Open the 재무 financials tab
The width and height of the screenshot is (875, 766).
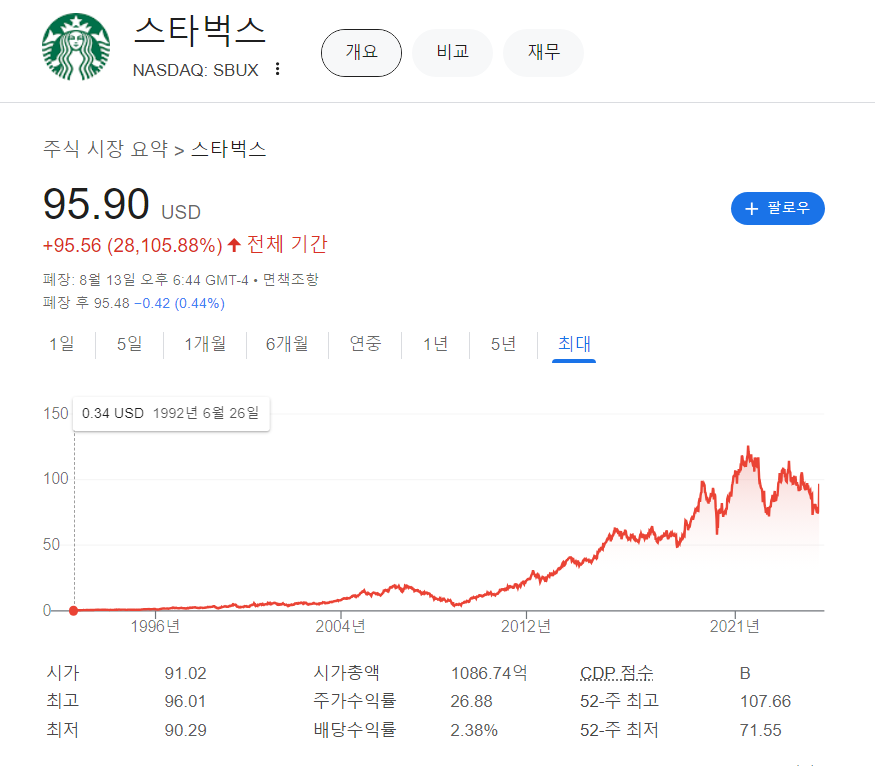(544, 52)
